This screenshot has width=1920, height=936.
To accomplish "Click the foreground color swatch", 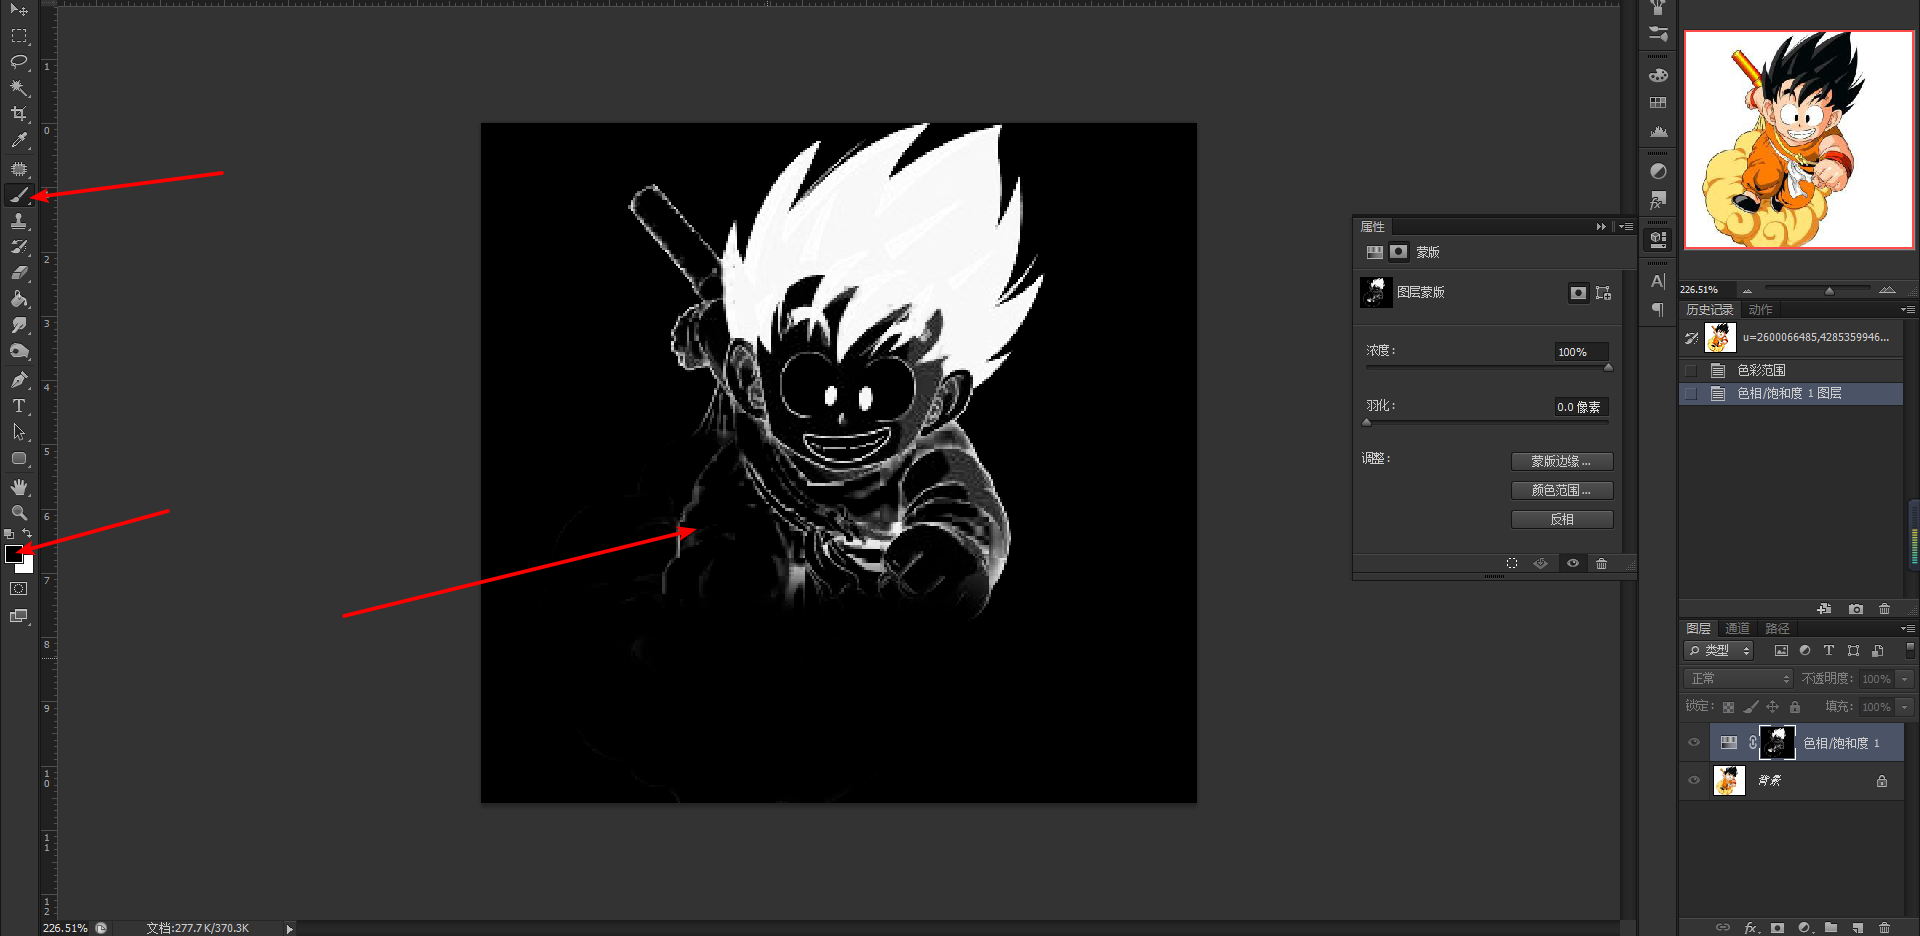I will pyautogui.click(x=14, y=554).
